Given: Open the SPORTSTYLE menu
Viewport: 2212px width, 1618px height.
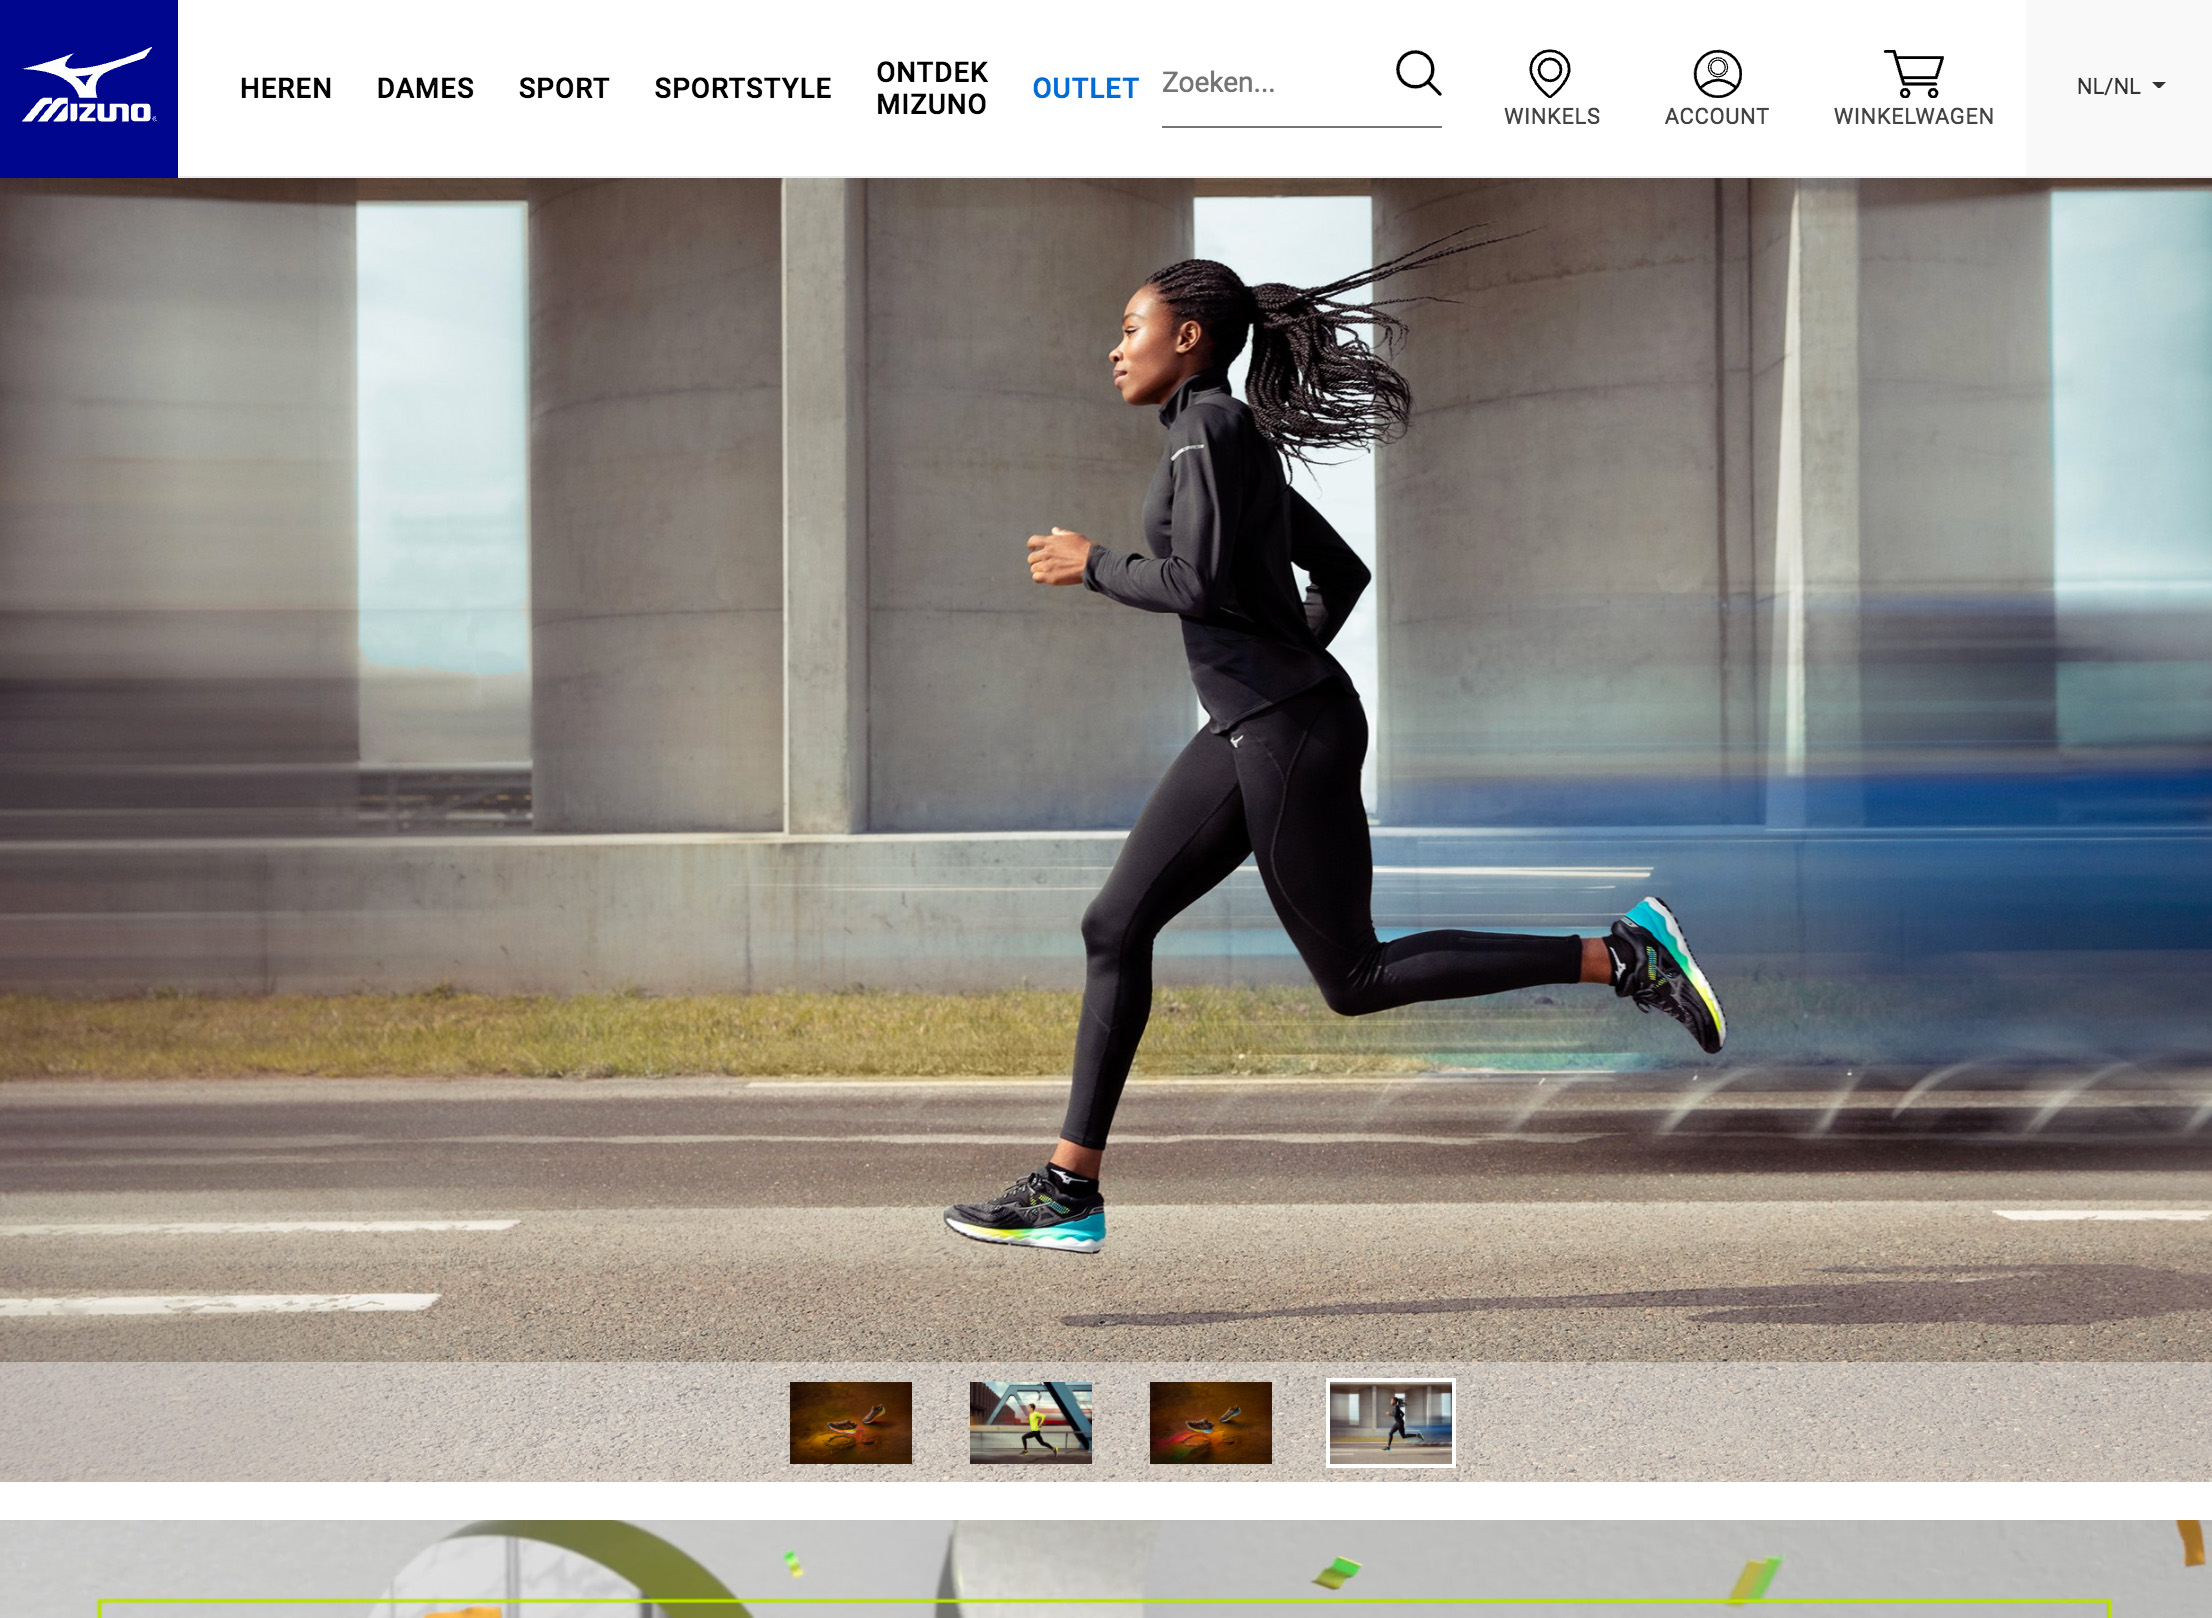Looking at the screenshot, I should [x=742, y=88].
